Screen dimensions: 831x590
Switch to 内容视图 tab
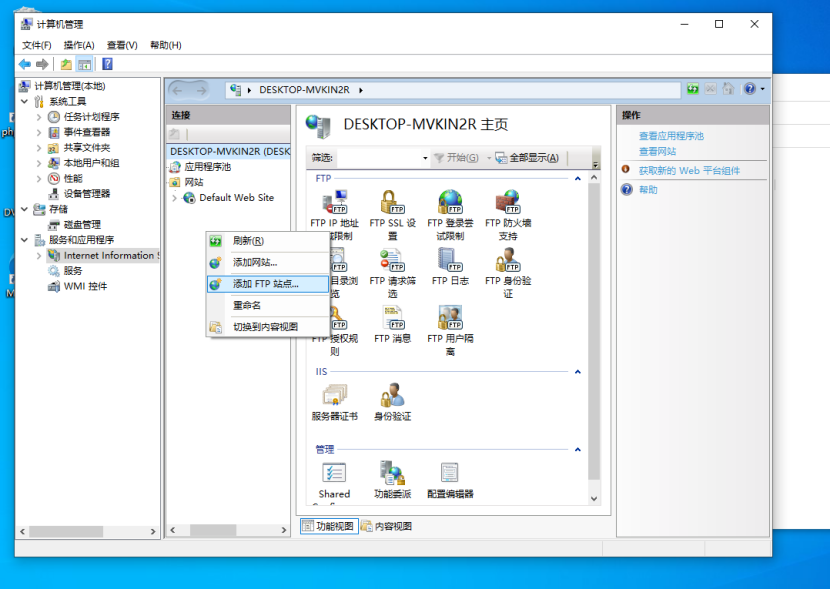click(x=387, y=526)
